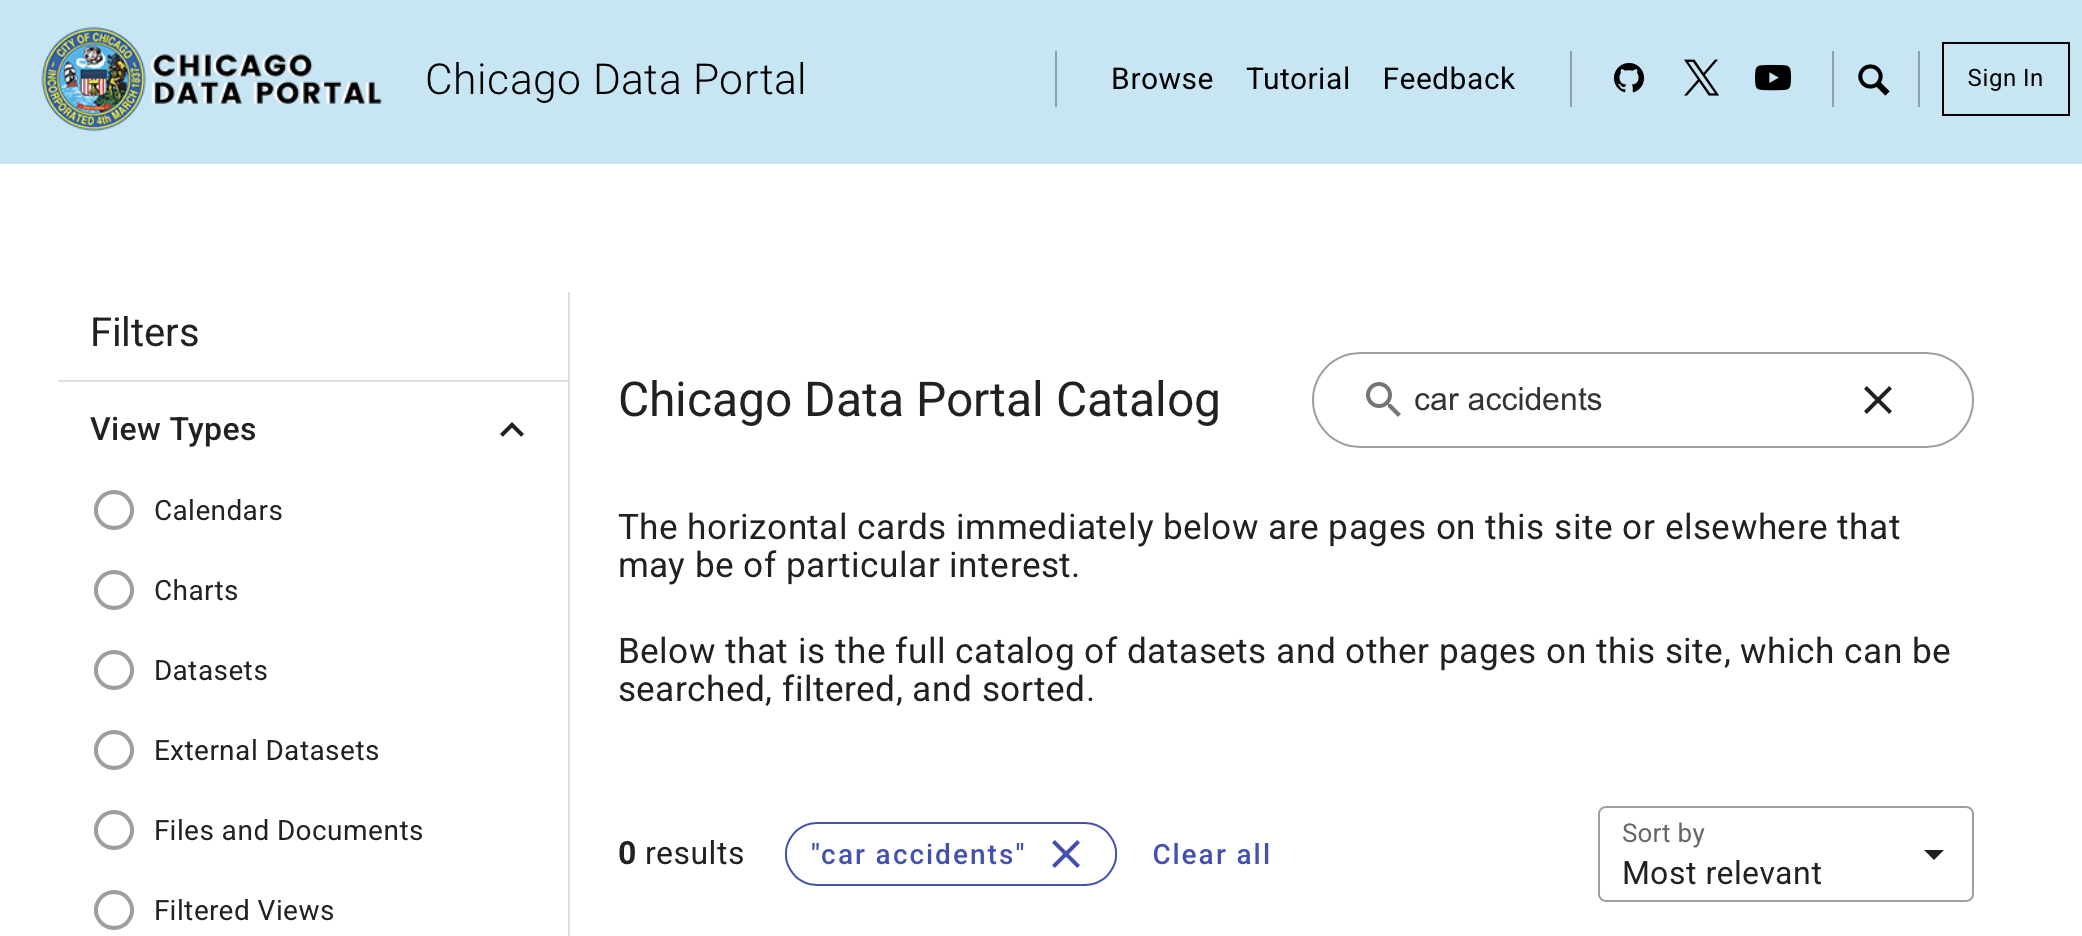This screenshot has height=936, width=2082.
Task: Choose the External Datasets option
Action: [x=114, y=750]
